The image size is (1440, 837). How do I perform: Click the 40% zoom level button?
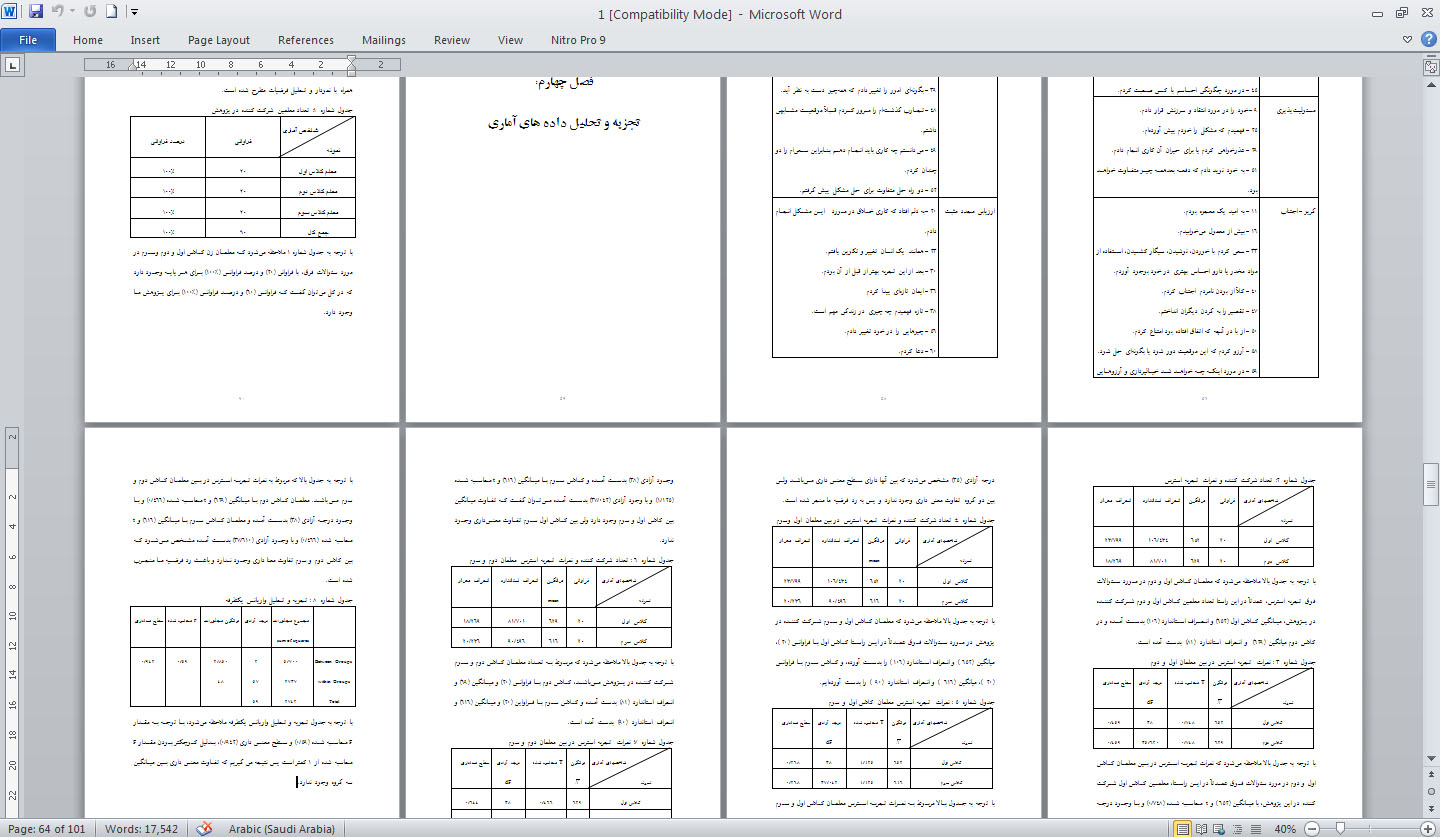pyautogui.click(x=1284, y=829)
